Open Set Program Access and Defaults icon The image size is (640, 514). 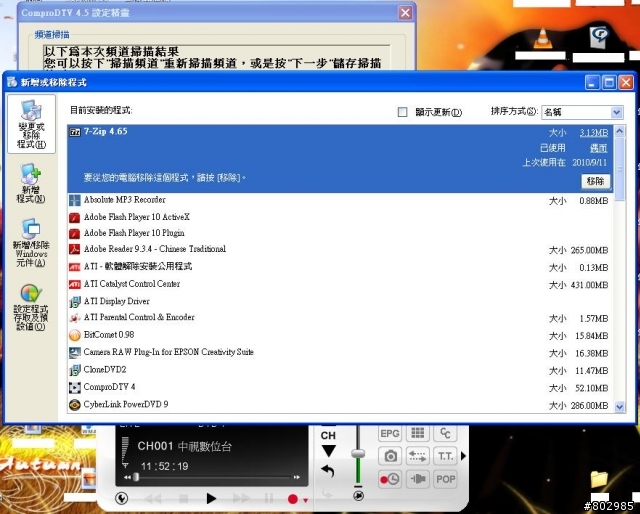[31, 307]
